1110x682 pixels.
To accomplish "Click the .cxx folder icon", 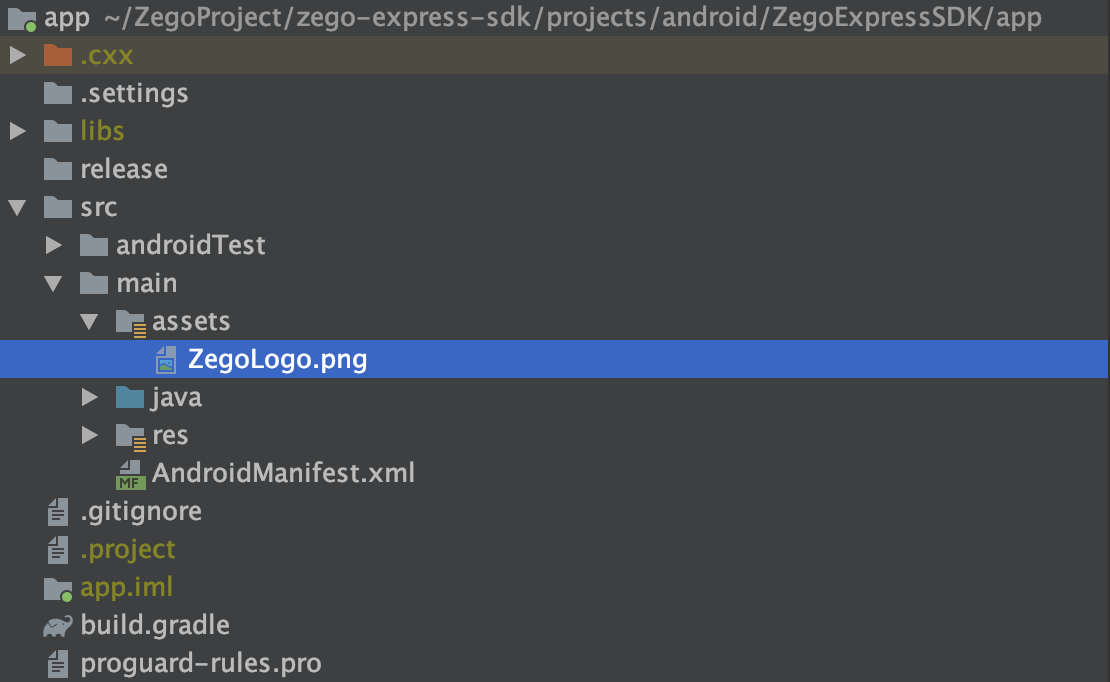I will tap(58, 55).
